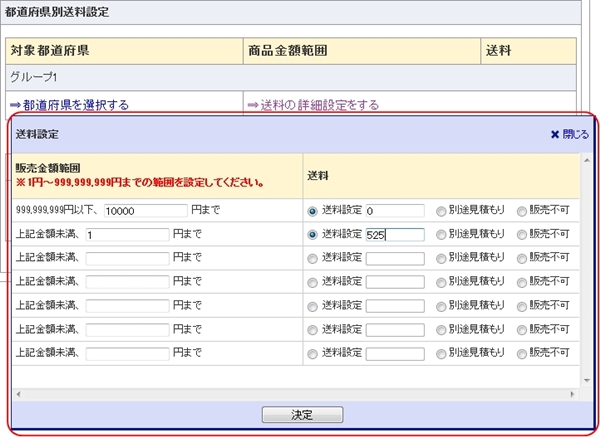Click the last row sales amount field
600x437 pixels.
coord(127,354)
